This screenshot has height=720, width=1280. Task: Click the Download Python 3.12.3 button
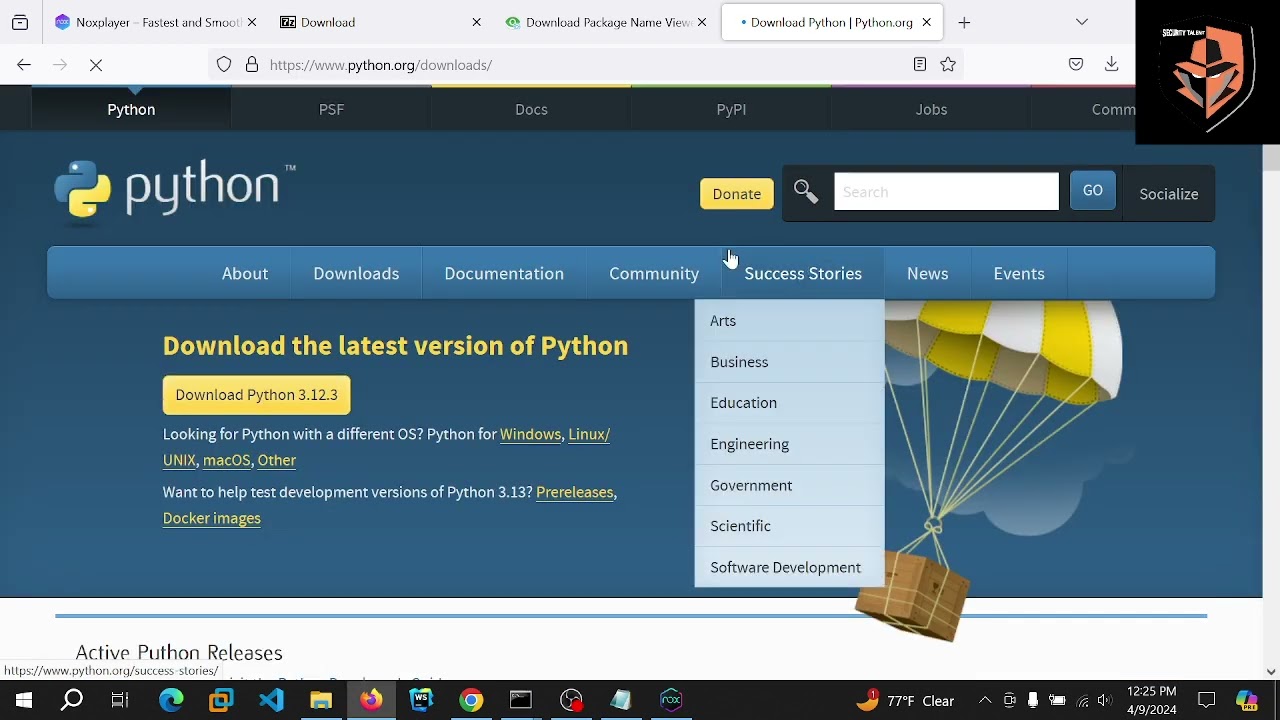coord(257,395)
